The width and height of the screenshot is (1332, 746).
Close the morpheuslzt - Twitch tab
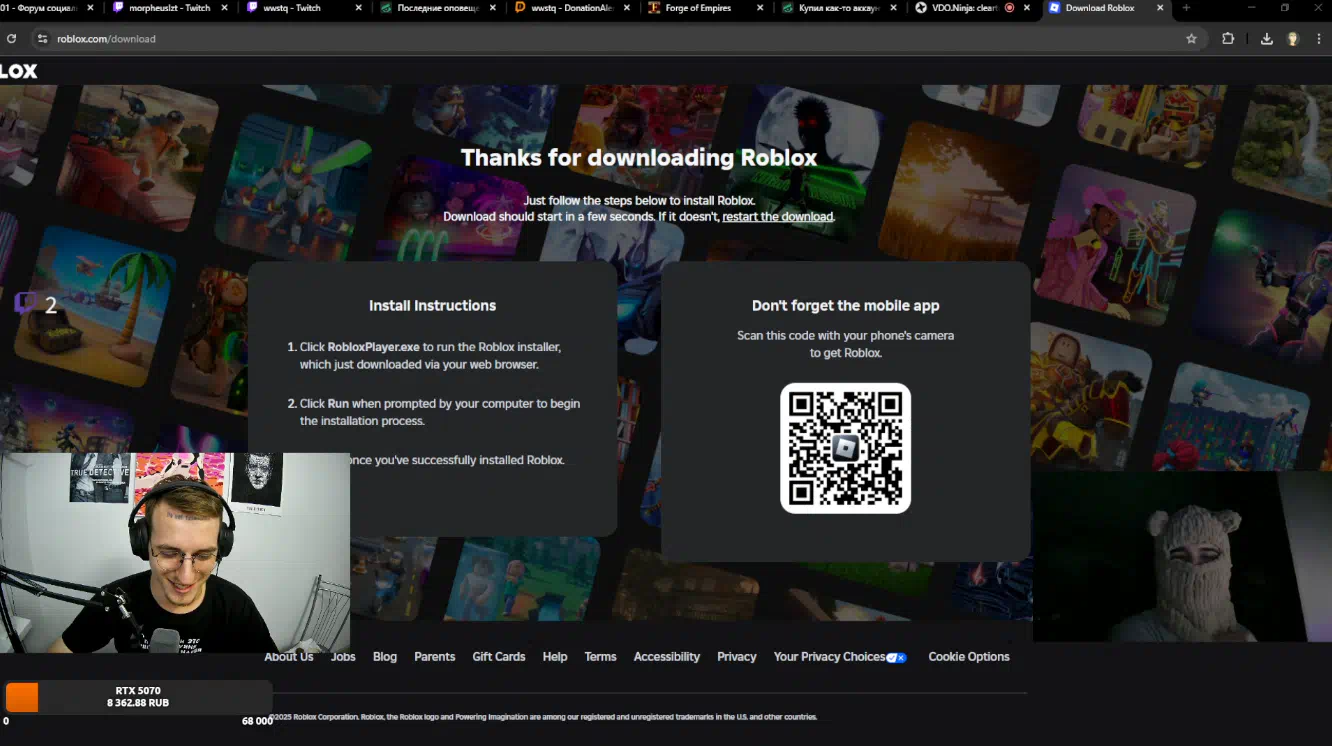[x=224, y=8]
